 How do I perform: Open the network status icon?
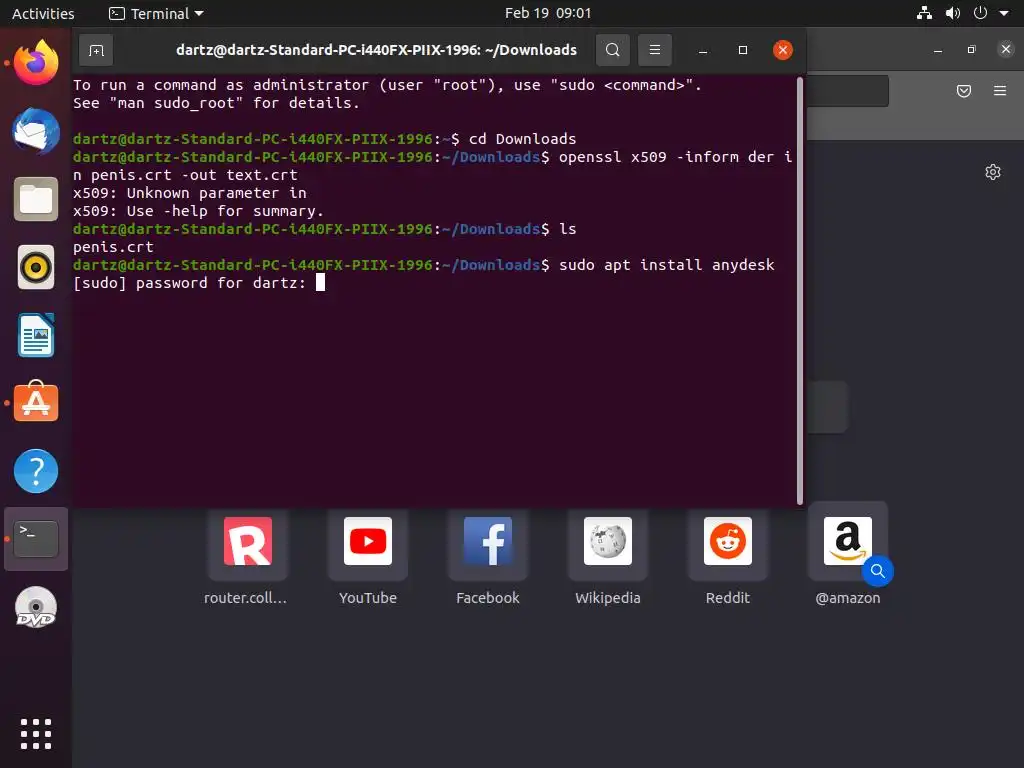(x=924, y=13)
